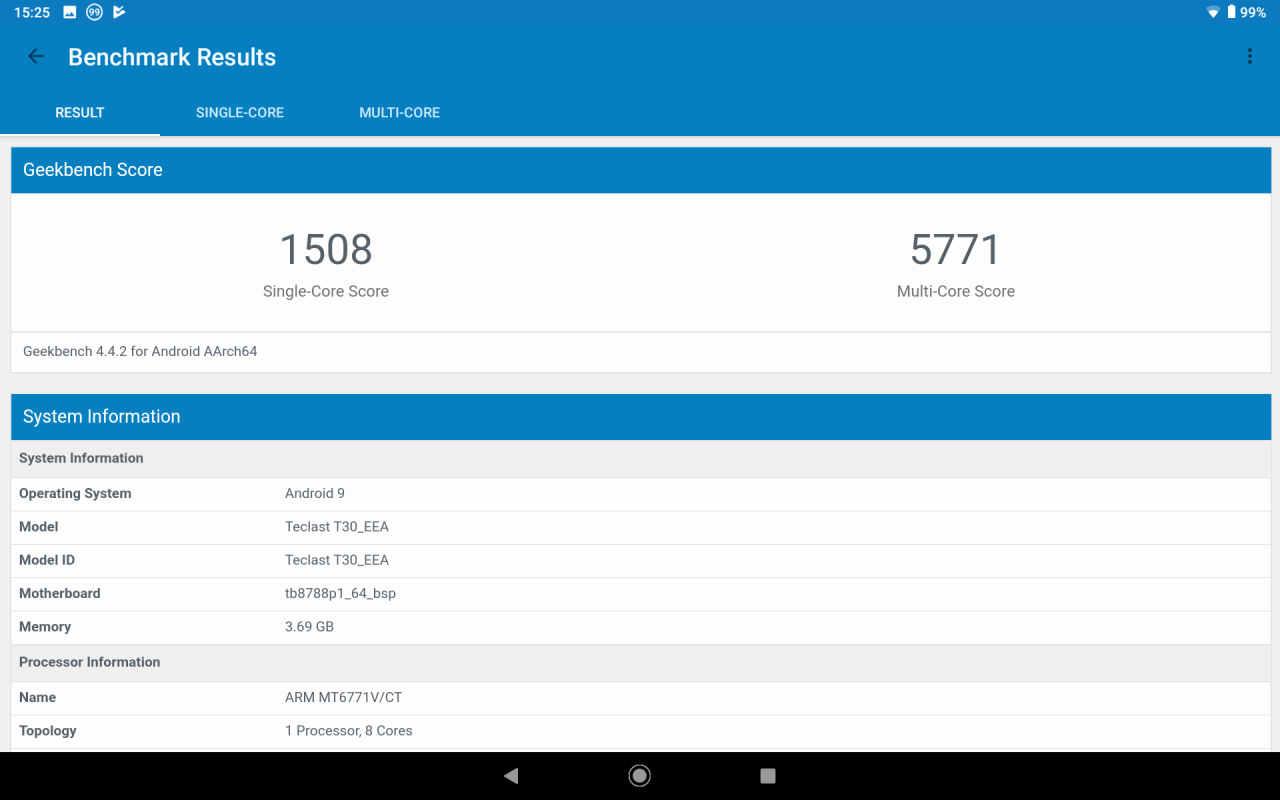Viewport: 1280px width, 800px height.
Task: Tap the Processor Information subheading
Action: coord(641,662)
